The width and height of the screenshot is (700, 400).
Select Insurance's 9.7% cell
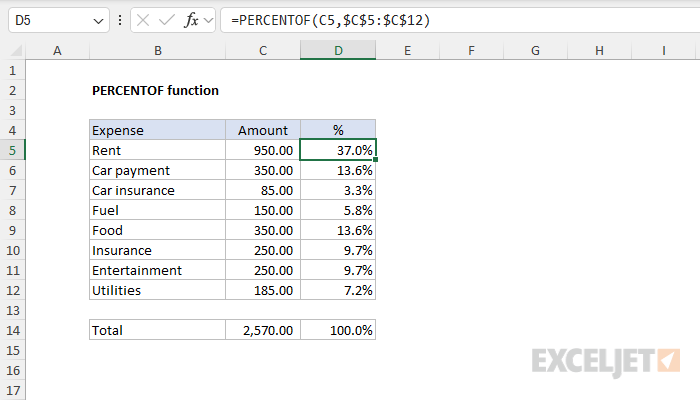click(338, 250)
